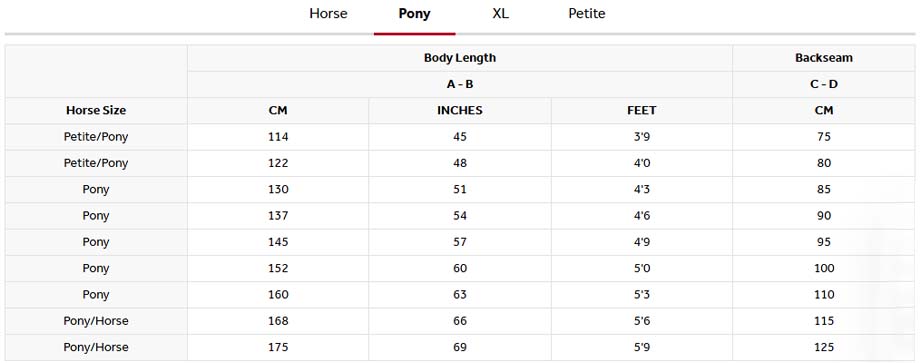
Task: Open the XL size tab
Action: (500, 13)
